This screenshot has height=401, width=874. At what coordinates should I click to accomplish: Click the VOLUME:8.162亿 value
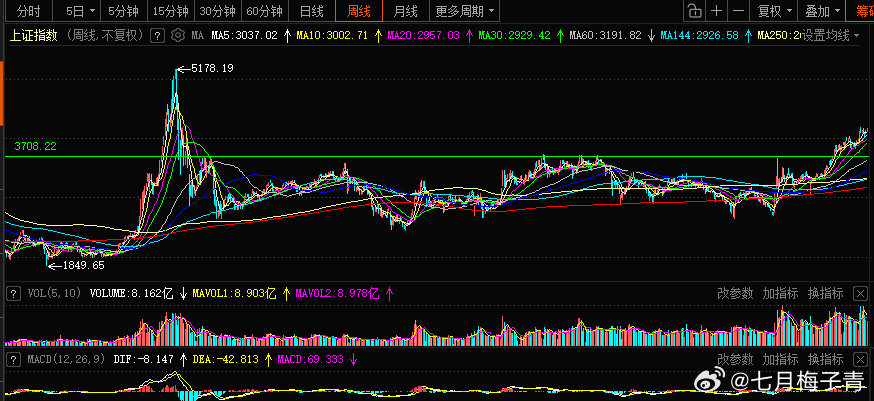132,293
